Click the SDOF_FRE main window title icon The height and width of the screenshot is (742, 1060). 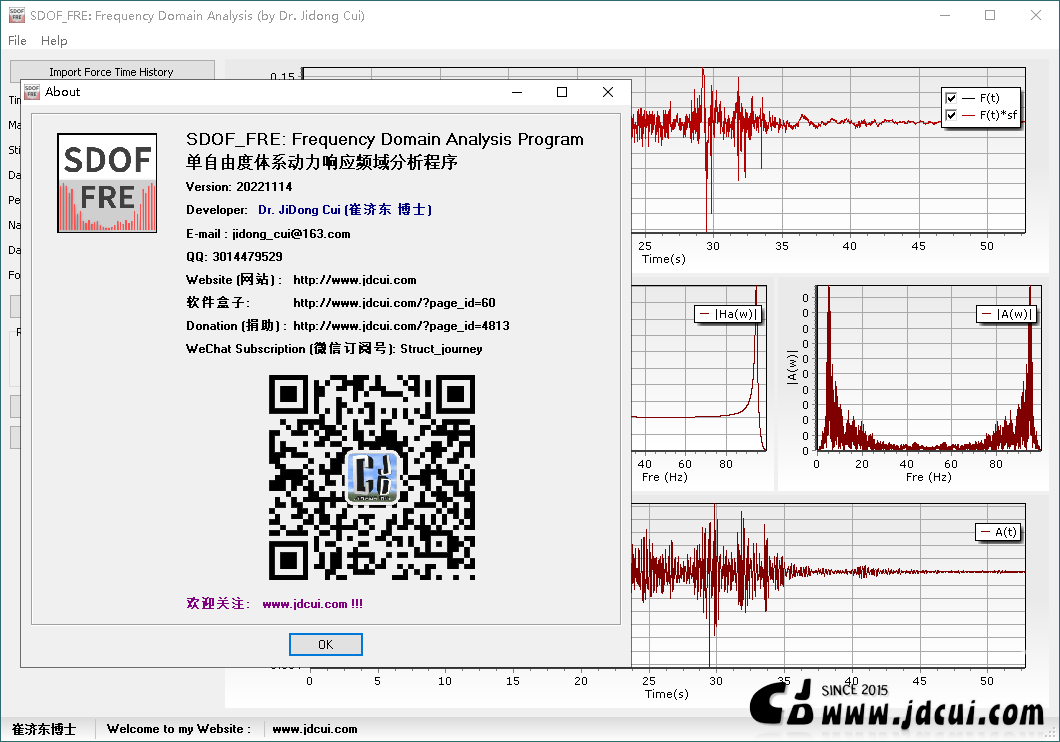tap(16, 15)
